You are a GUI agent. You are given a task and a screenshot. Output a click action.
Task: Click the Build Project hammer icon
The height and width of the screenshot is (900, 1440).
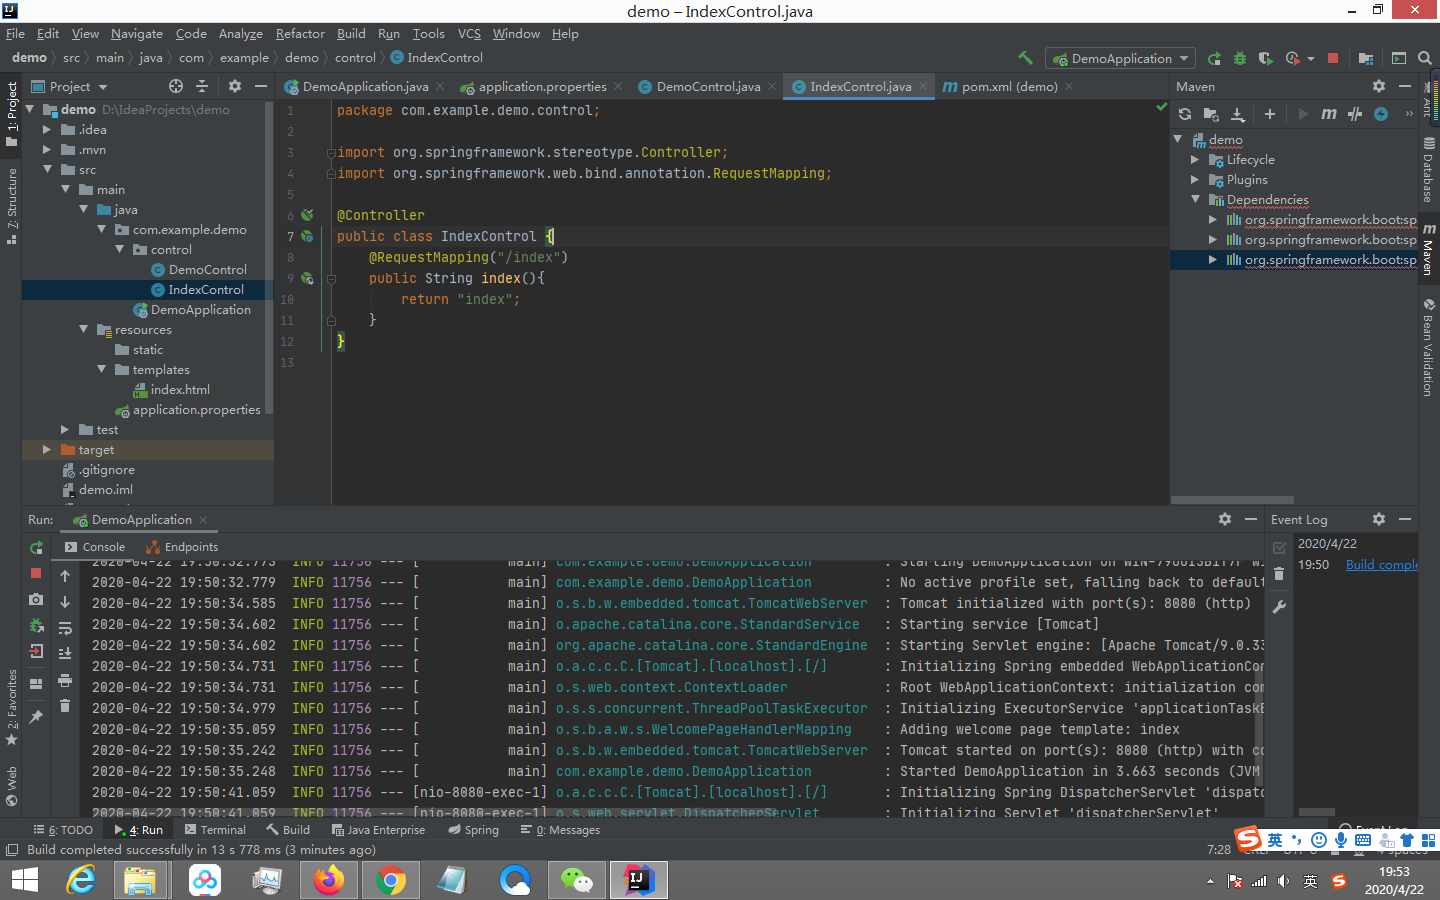pyautogui.click(x=1025, y=58)
